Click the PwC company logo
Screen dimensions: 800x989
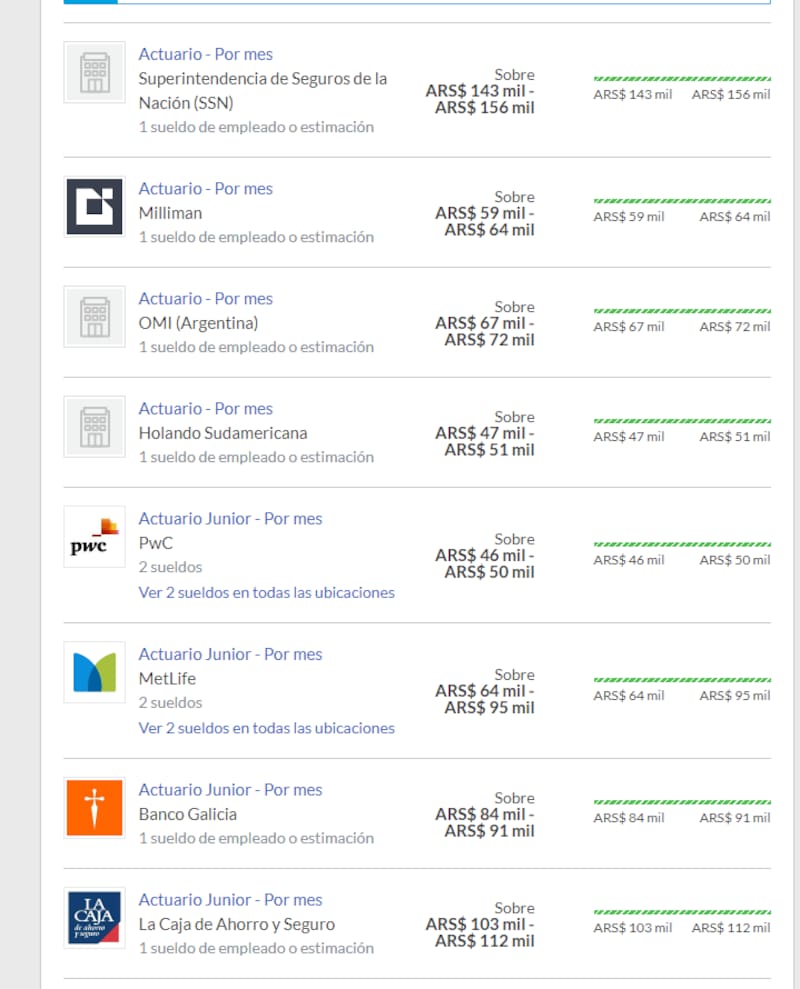coord(95,537)
